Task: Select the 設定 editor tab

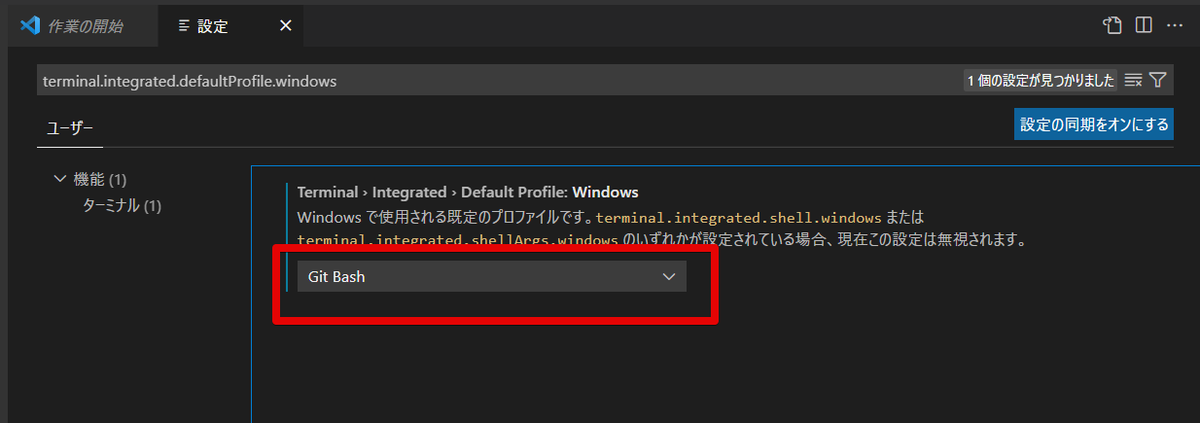Action: pyautogui.click(x=213, y=26)
